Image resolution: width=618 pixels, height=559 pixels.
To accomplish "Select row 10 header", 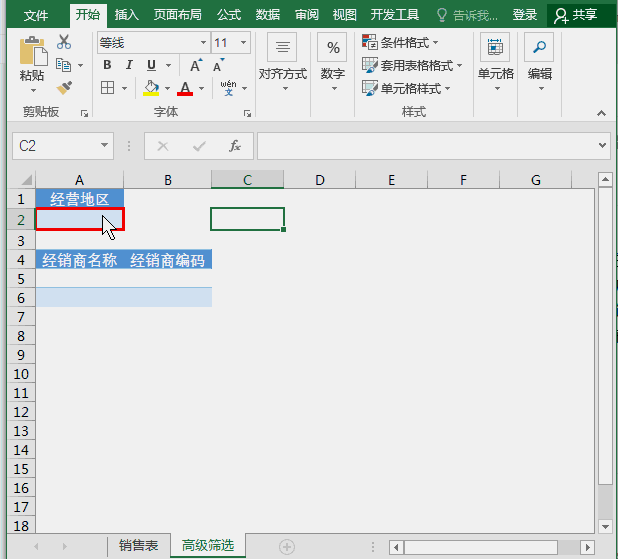I will coord(21,374).
